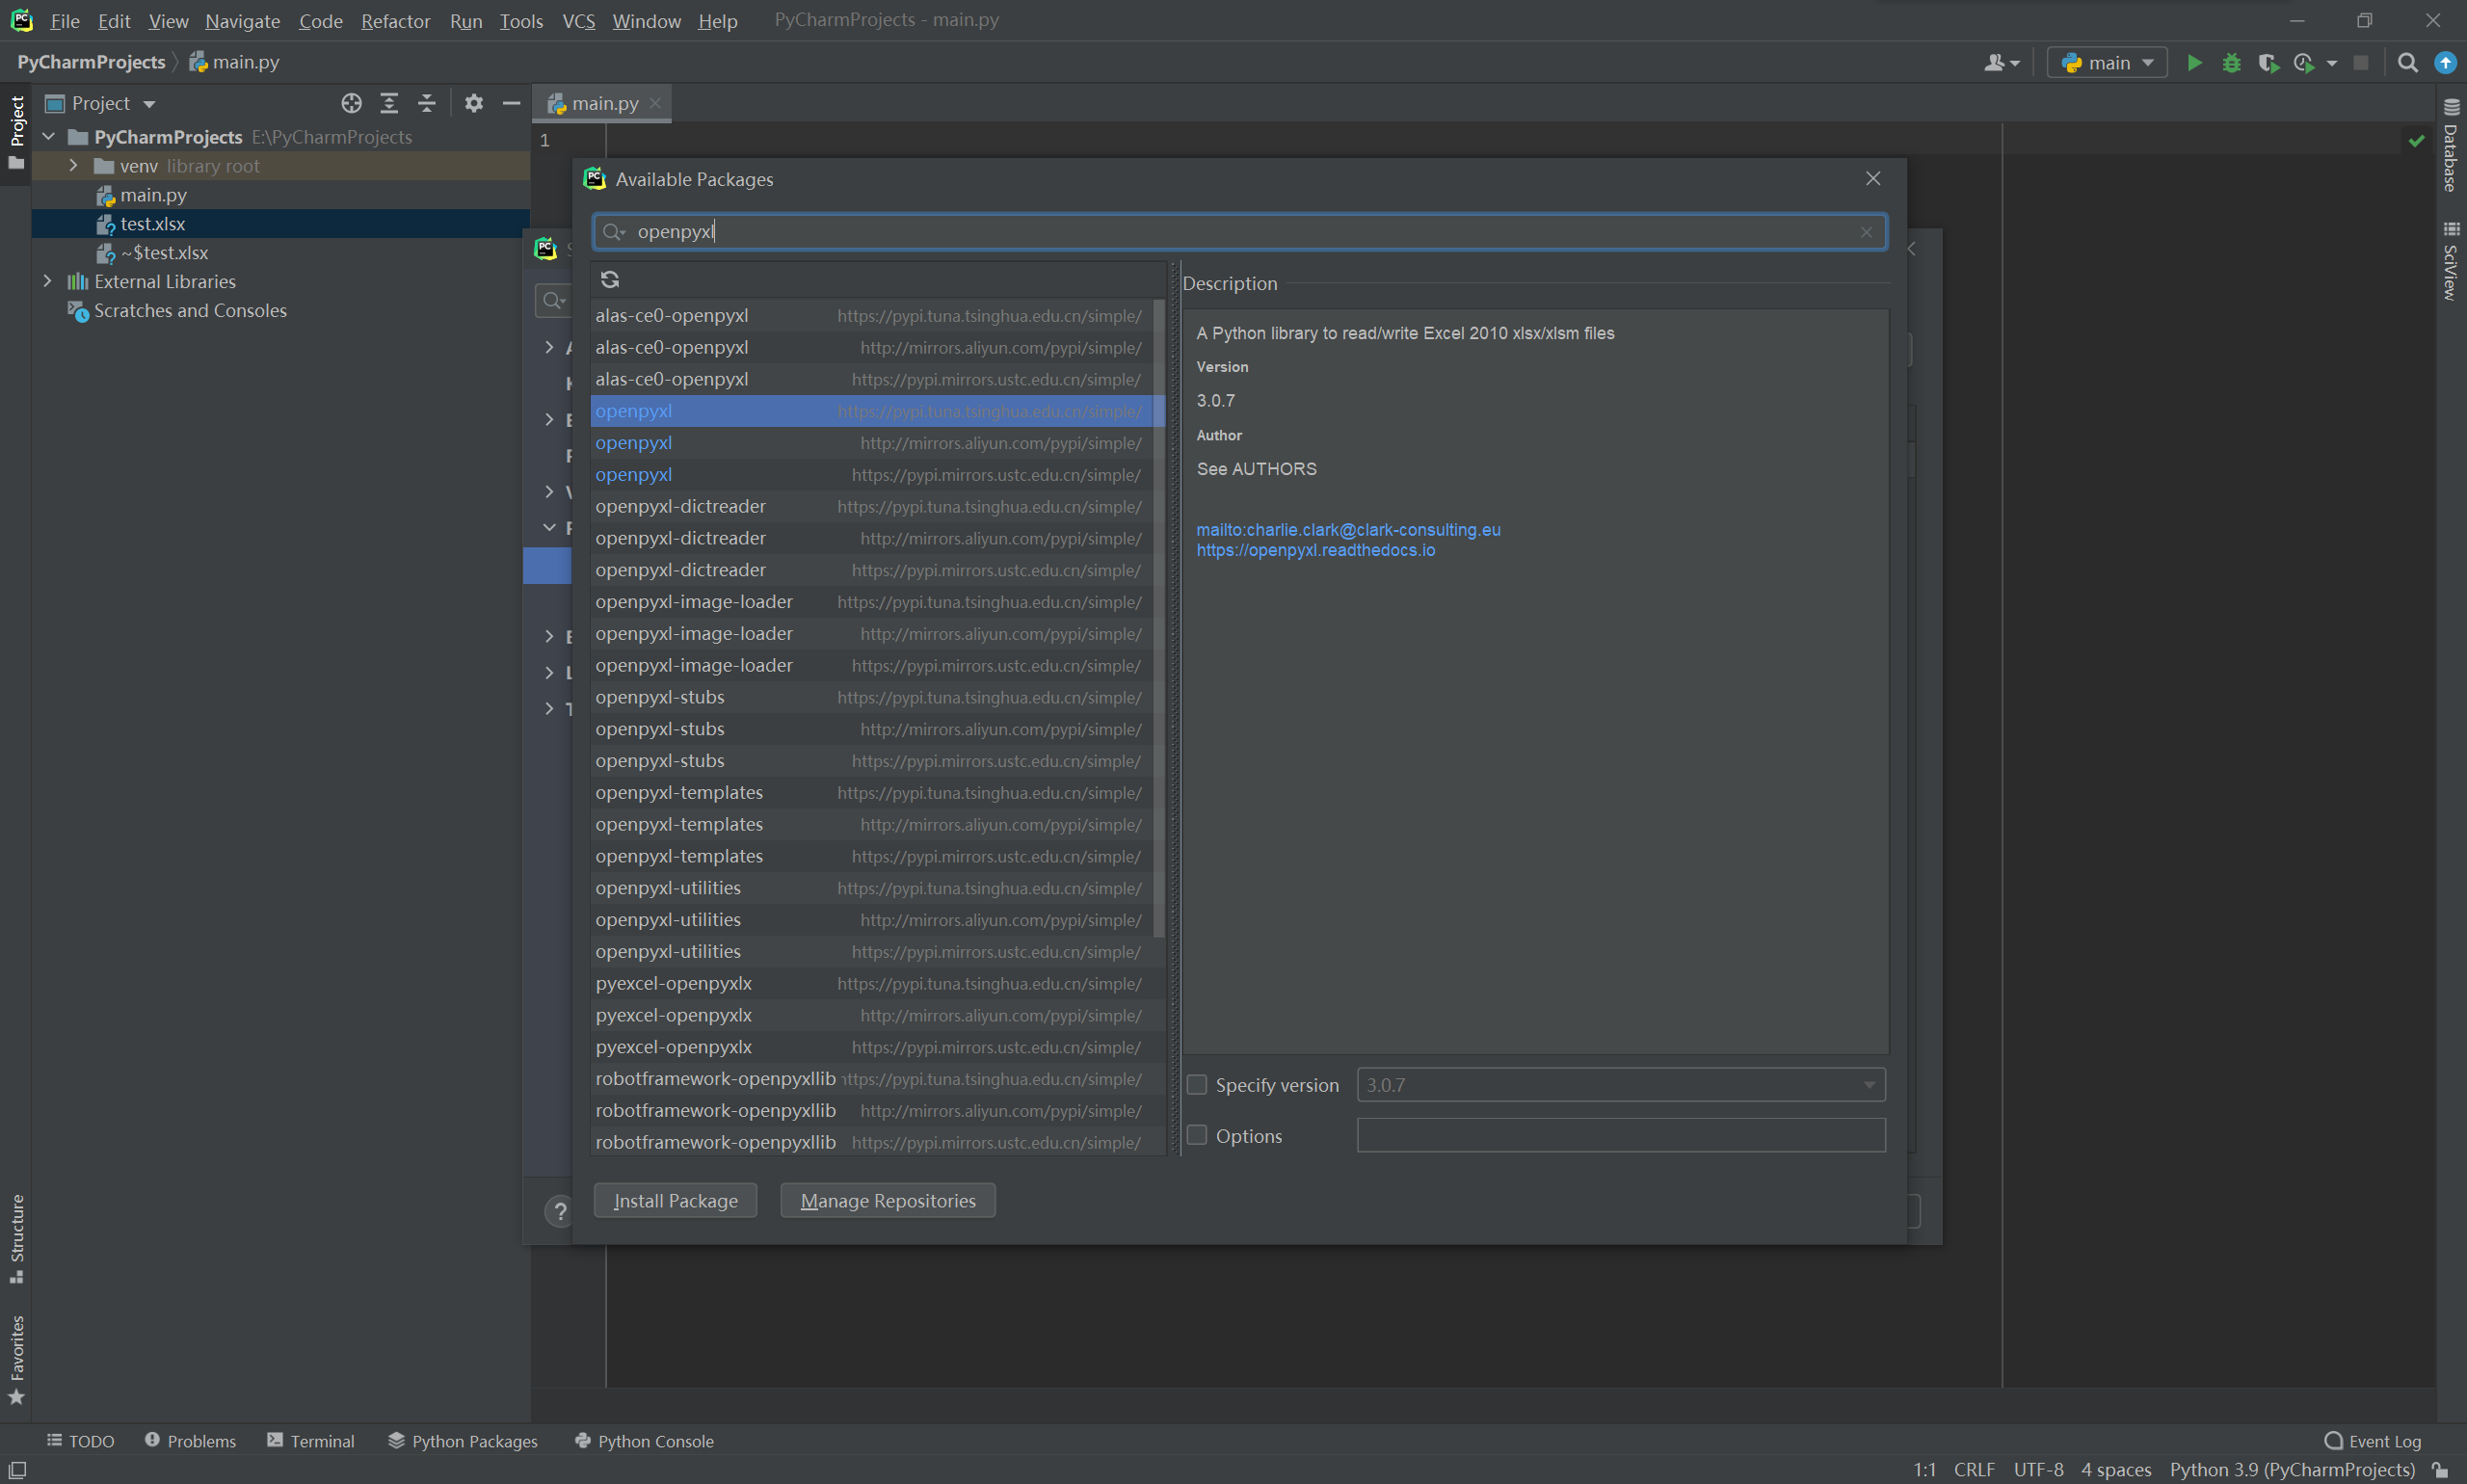The image size is (2467, 1484).
Task: Open the Tools menu
Action: coord(521,20)
